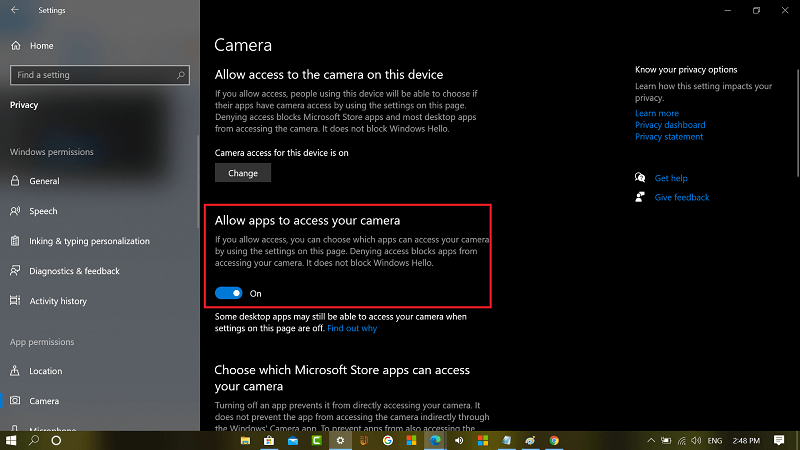Click the Find a setting search box
This screenshot has height=450, width=800.
tap(100, 75)
